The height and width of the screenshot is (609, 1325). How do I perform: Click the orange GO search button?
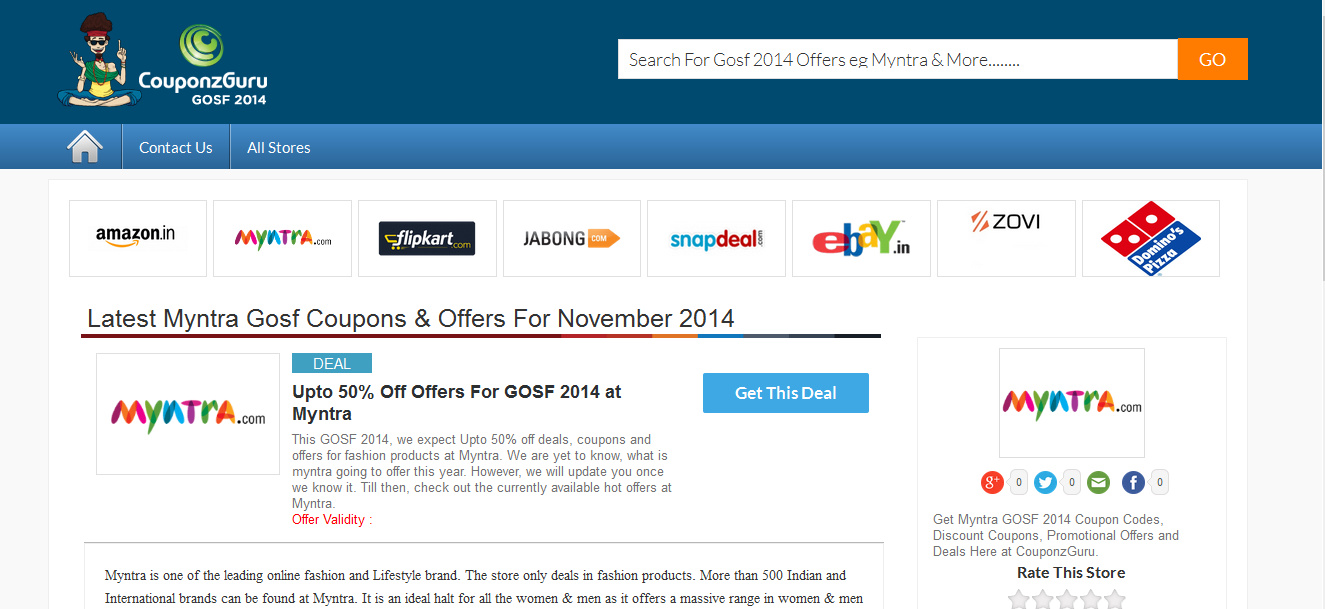1212,59
